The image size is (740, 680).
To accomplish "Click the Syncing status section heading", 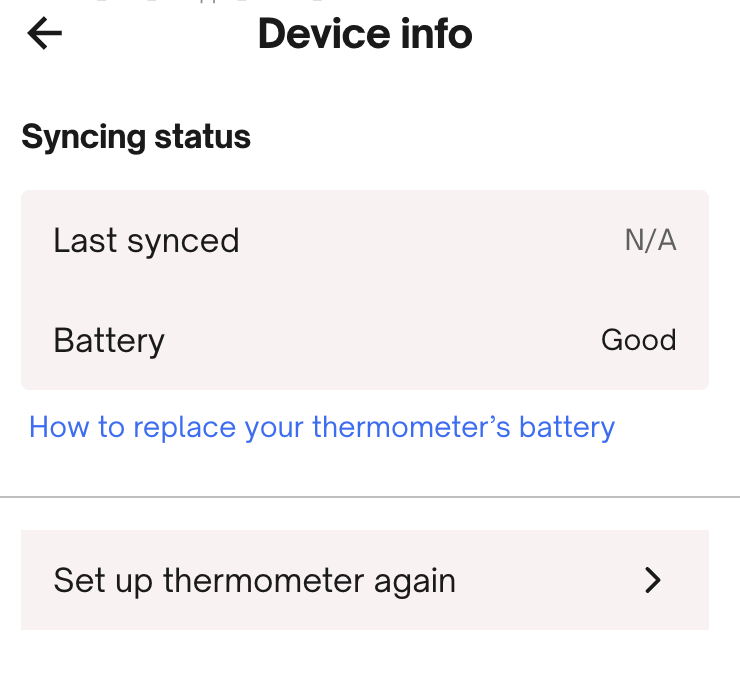I will point(136,136).
